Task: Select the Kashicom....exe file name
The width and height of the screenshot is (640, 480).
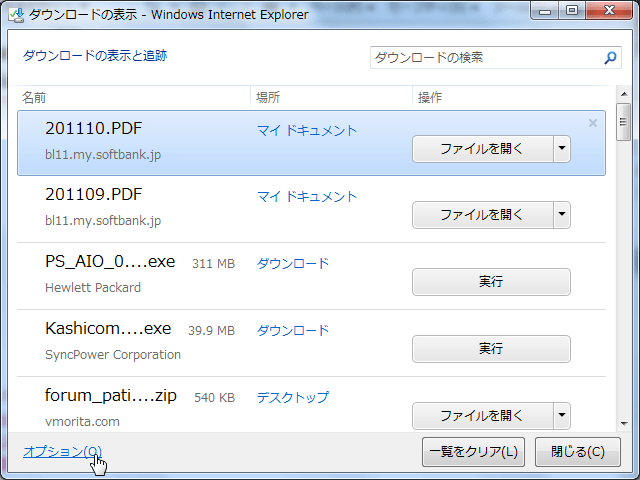Action: click(108, 328)
